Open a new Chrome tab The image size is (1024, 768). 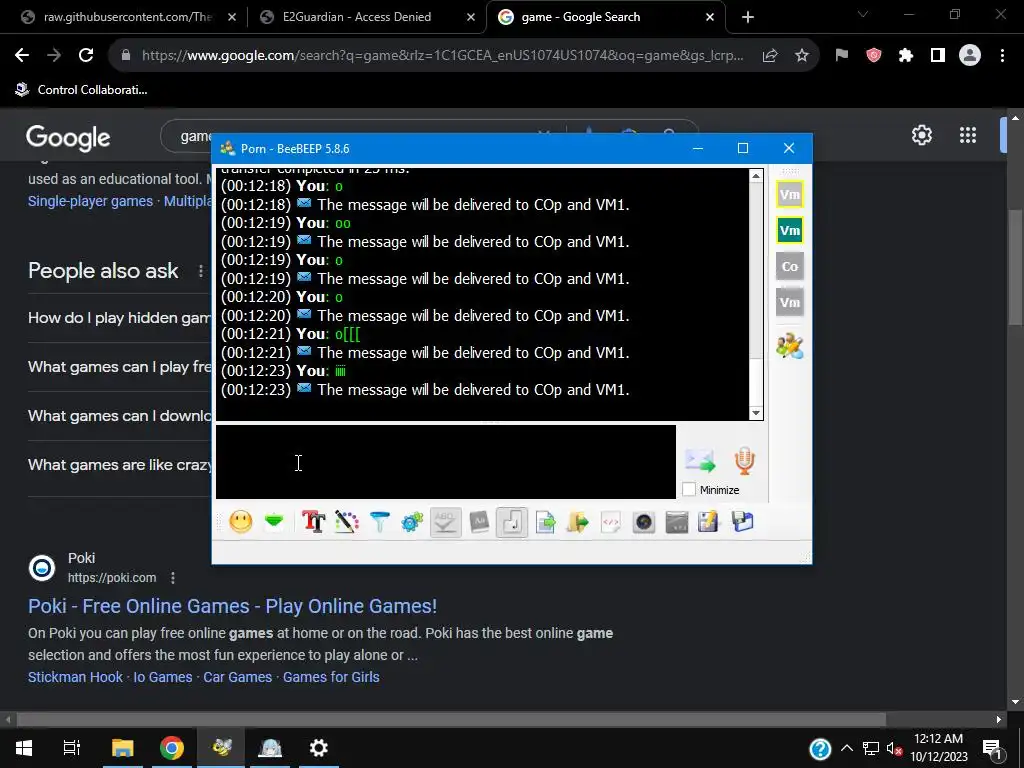(x=748, y=17)
